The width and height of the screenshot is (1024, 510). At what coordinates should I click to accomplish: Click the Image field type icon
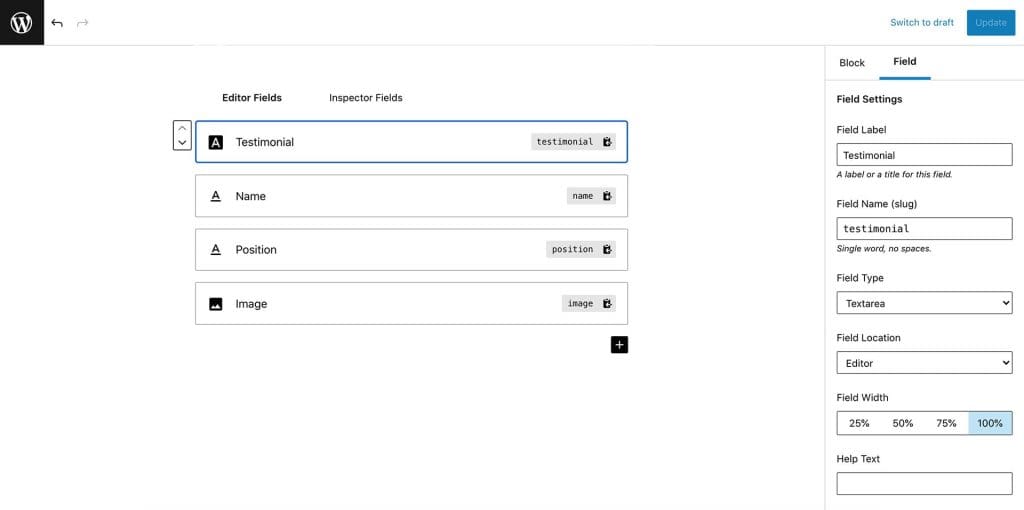click(x=216, y=304)
